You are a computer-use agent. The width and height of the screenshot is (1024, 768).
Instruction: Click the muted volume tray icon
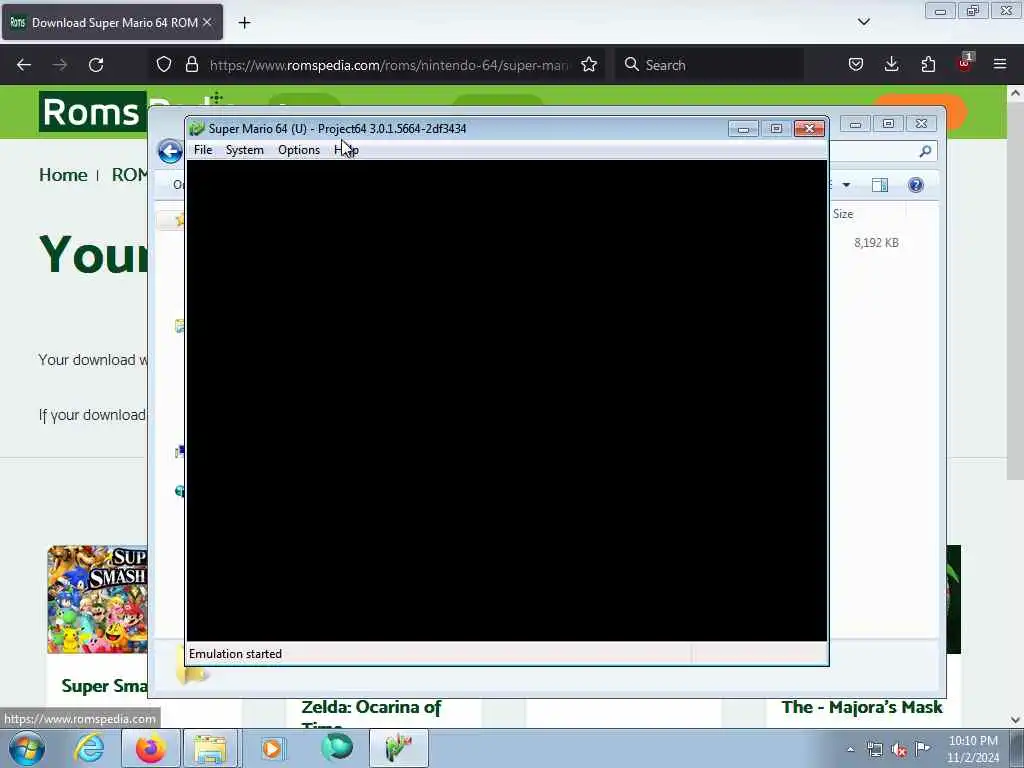[899, 749]
